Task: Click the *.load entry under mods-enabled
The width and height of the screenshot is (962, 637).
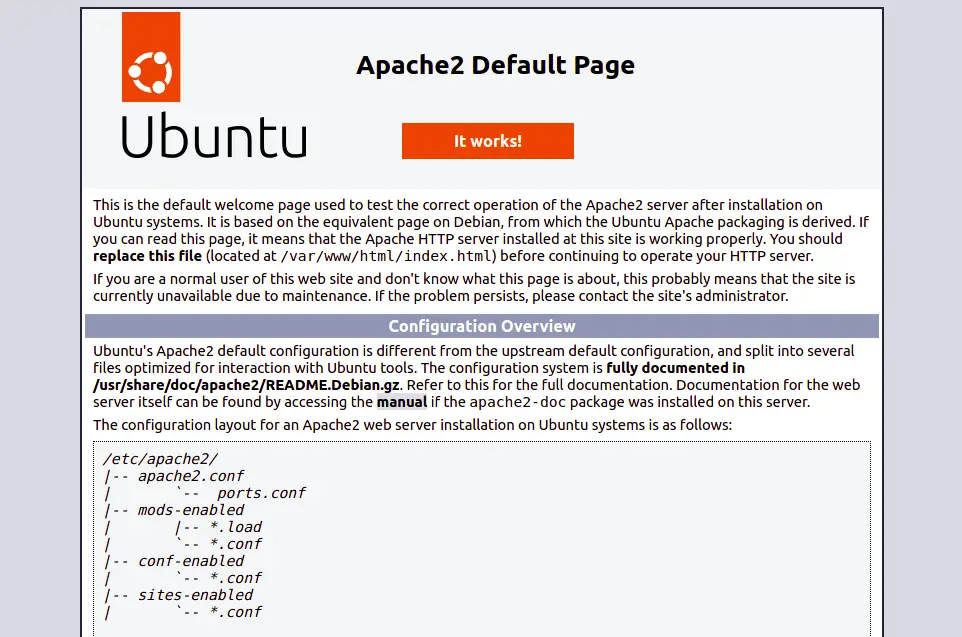Action: 236,527
